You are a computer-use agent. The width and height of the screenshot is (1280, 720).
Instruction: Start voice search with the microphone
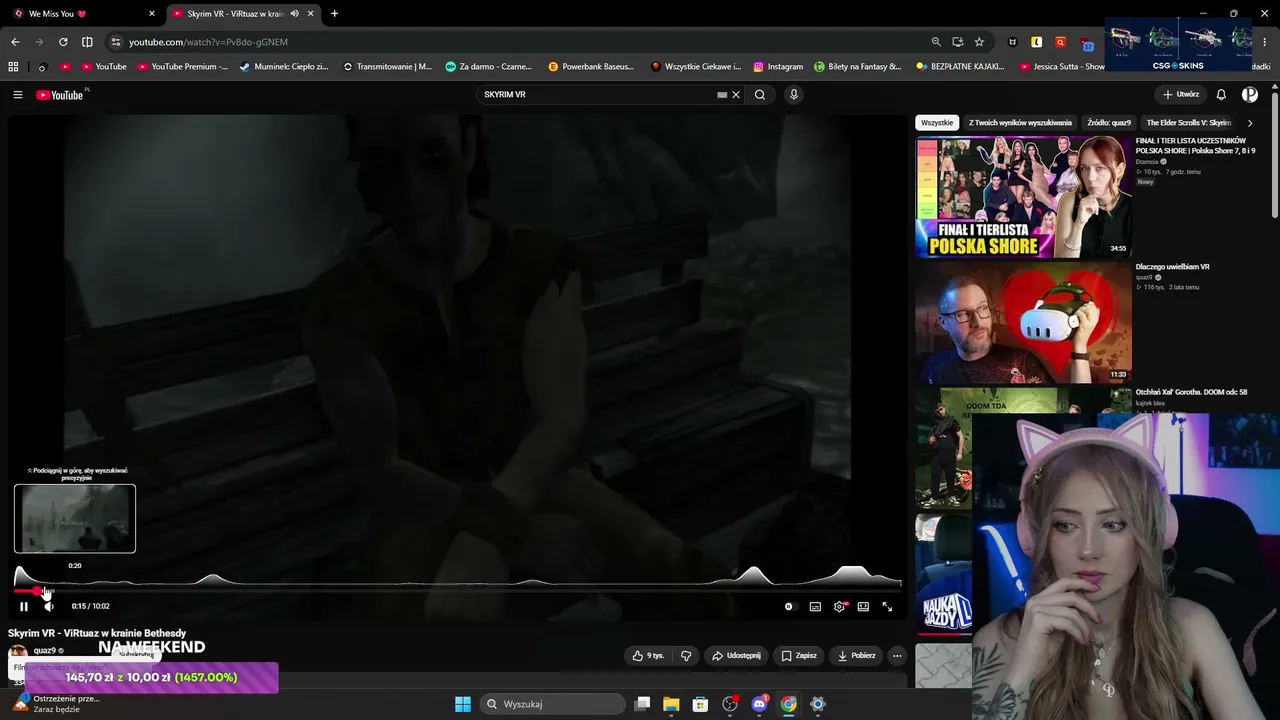click(x=794, y=95)
